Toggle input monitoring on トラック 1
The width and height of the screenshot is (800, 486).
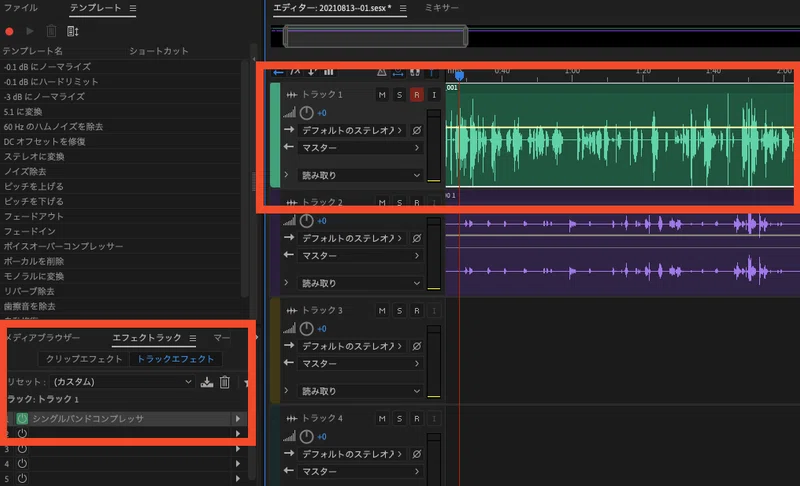click(434, 95)
